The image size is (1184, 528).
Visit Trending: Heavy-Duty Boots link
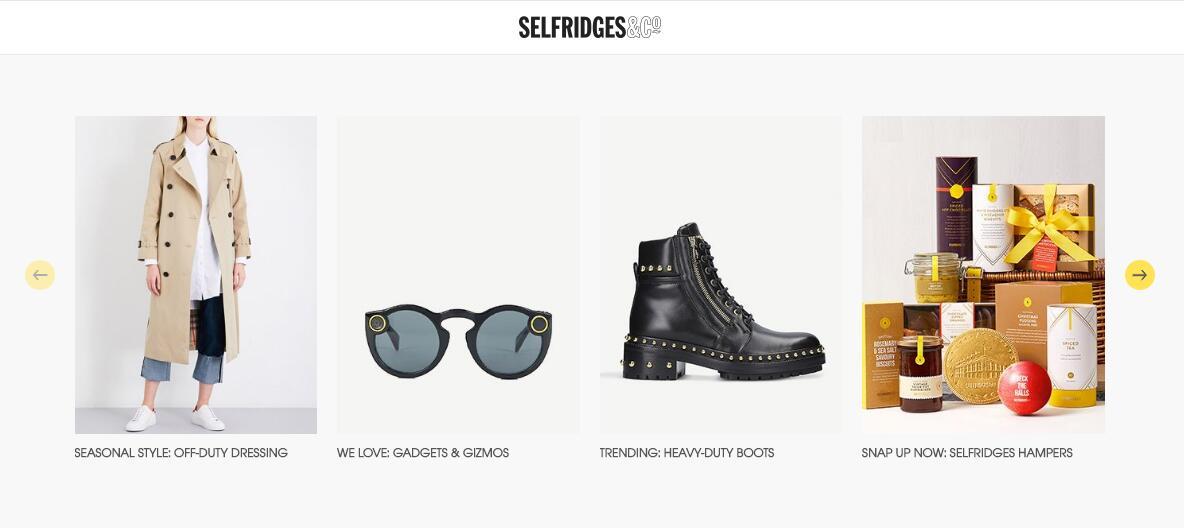coord(687,453)
